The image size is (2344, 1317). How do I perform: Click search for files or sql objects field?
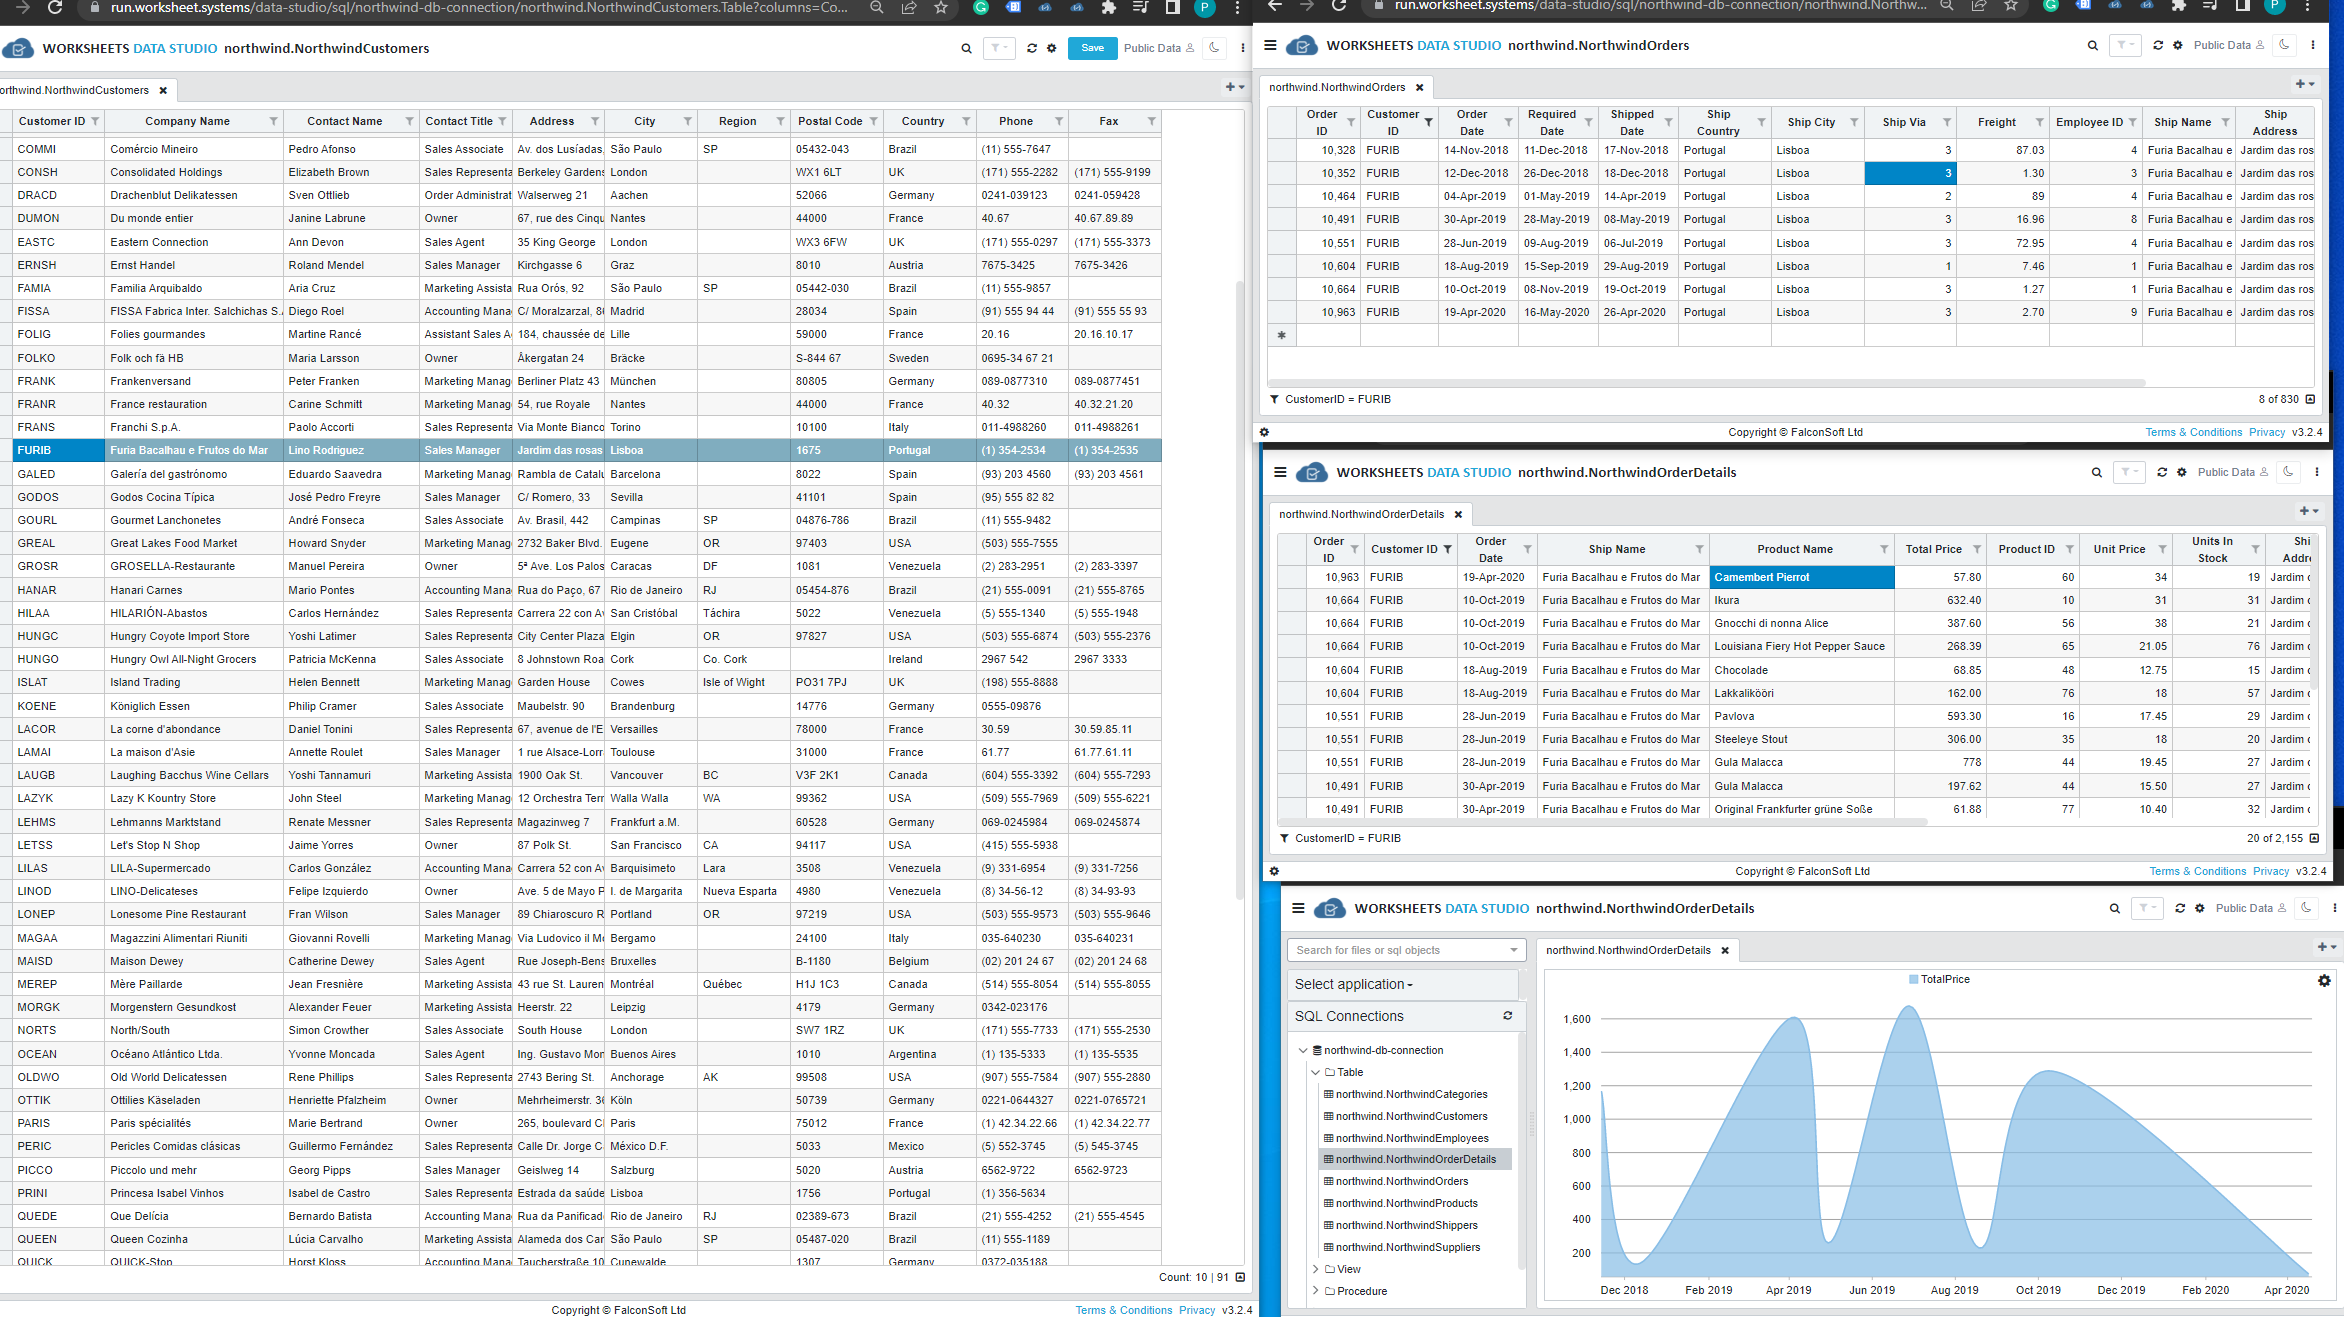(x=1406, y=950)
